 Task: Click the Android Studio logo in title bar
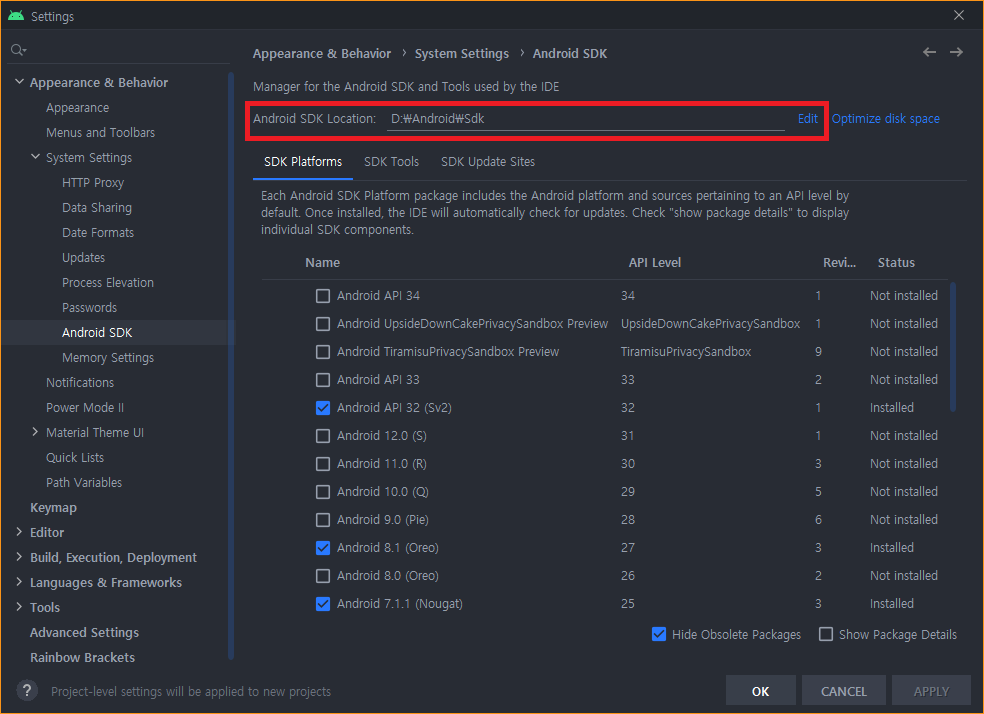click(x=16, y=15)
